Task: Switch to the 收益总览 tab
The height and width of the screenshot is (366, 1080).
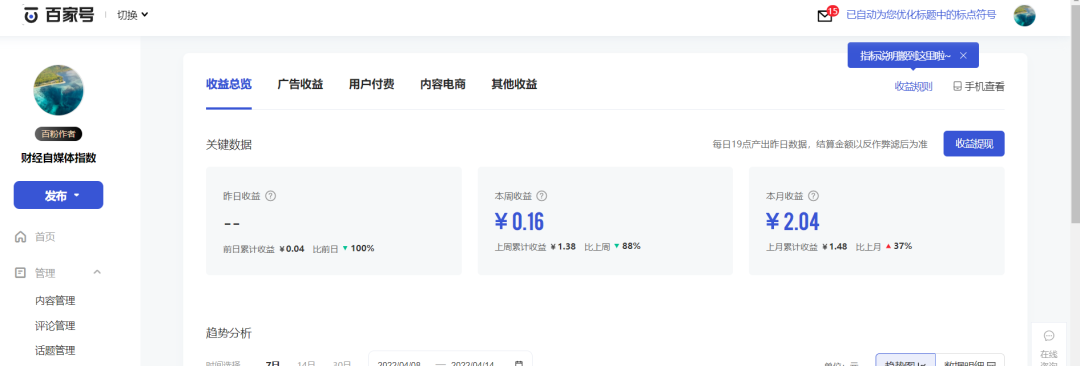Action: (229, 84)
